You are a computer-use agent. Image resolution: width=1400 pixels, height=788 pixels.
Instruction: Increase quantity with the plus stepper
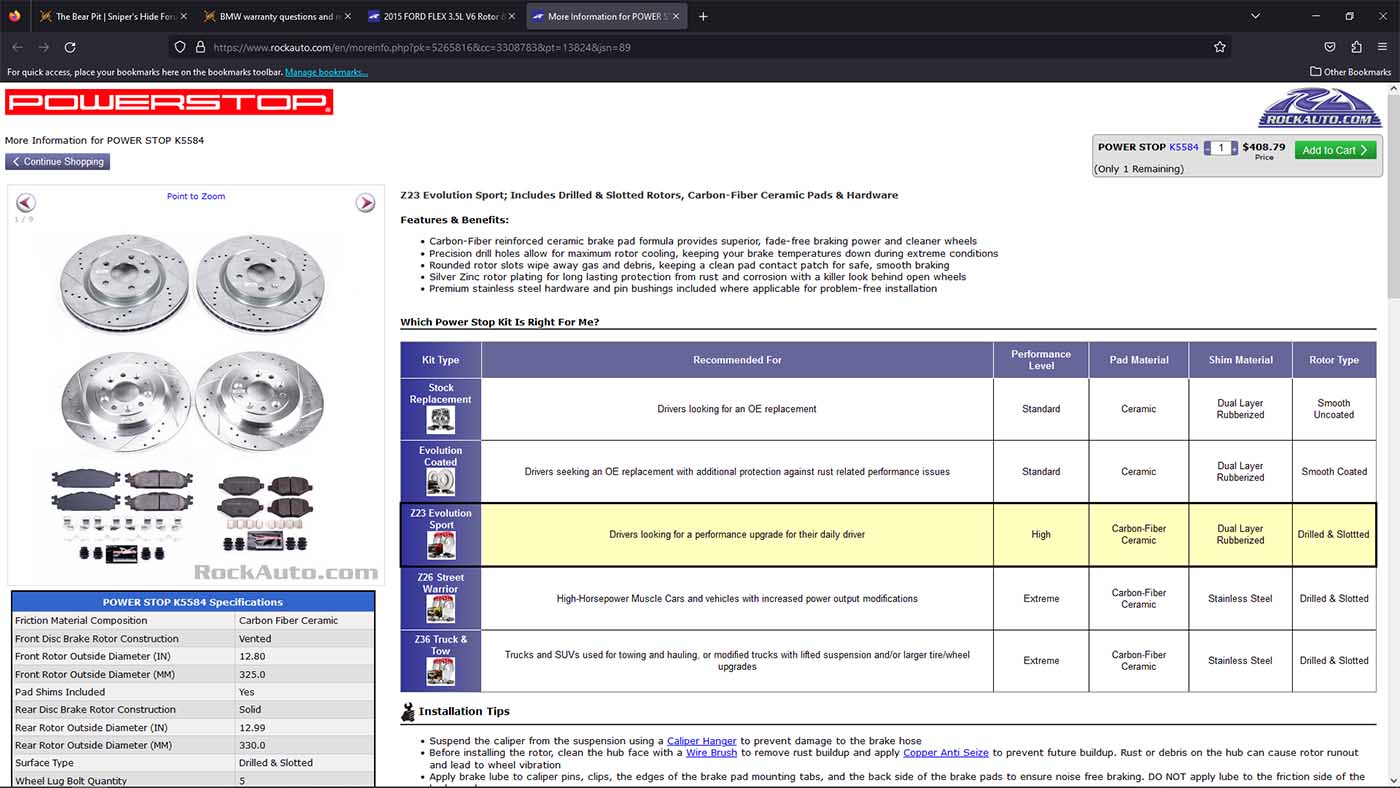(x=1234, y=148)
